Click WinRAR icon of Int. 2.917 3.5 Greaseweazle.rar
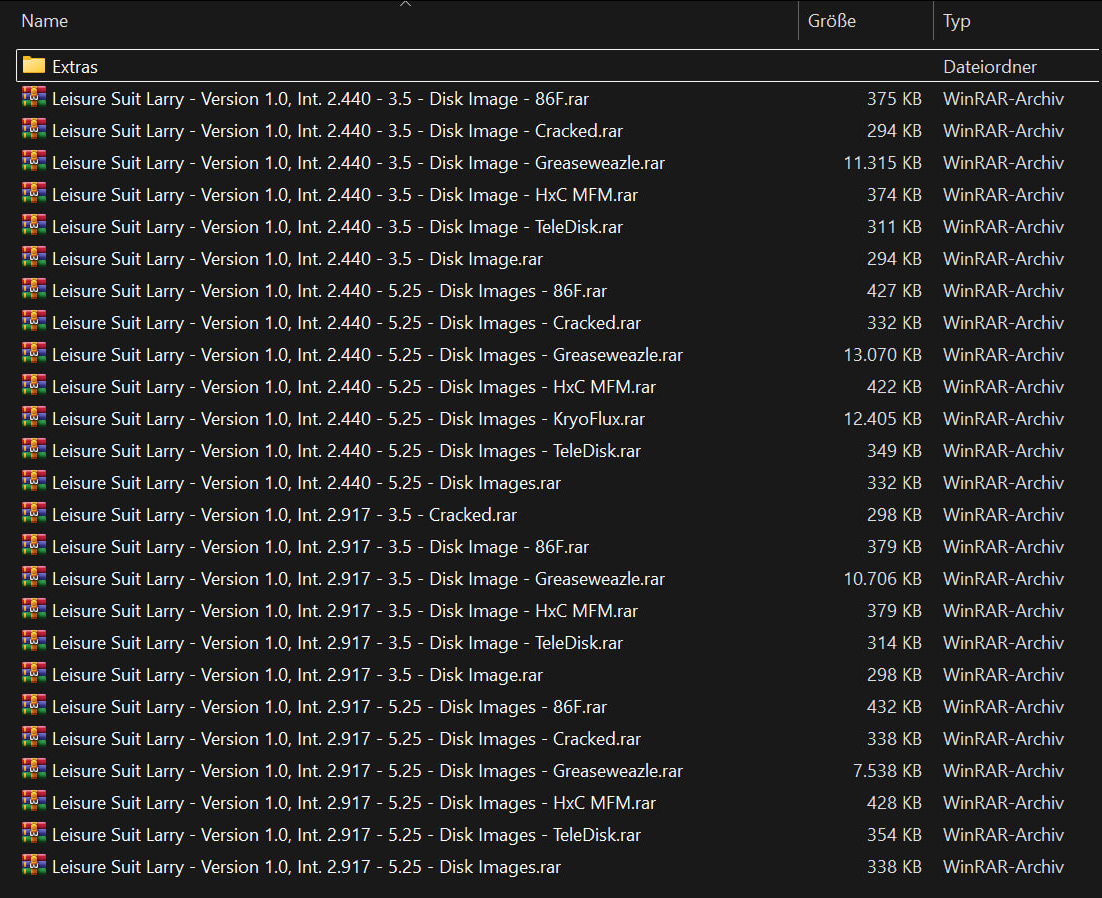Screen dimensions: 1102x898 click(34, 578)
